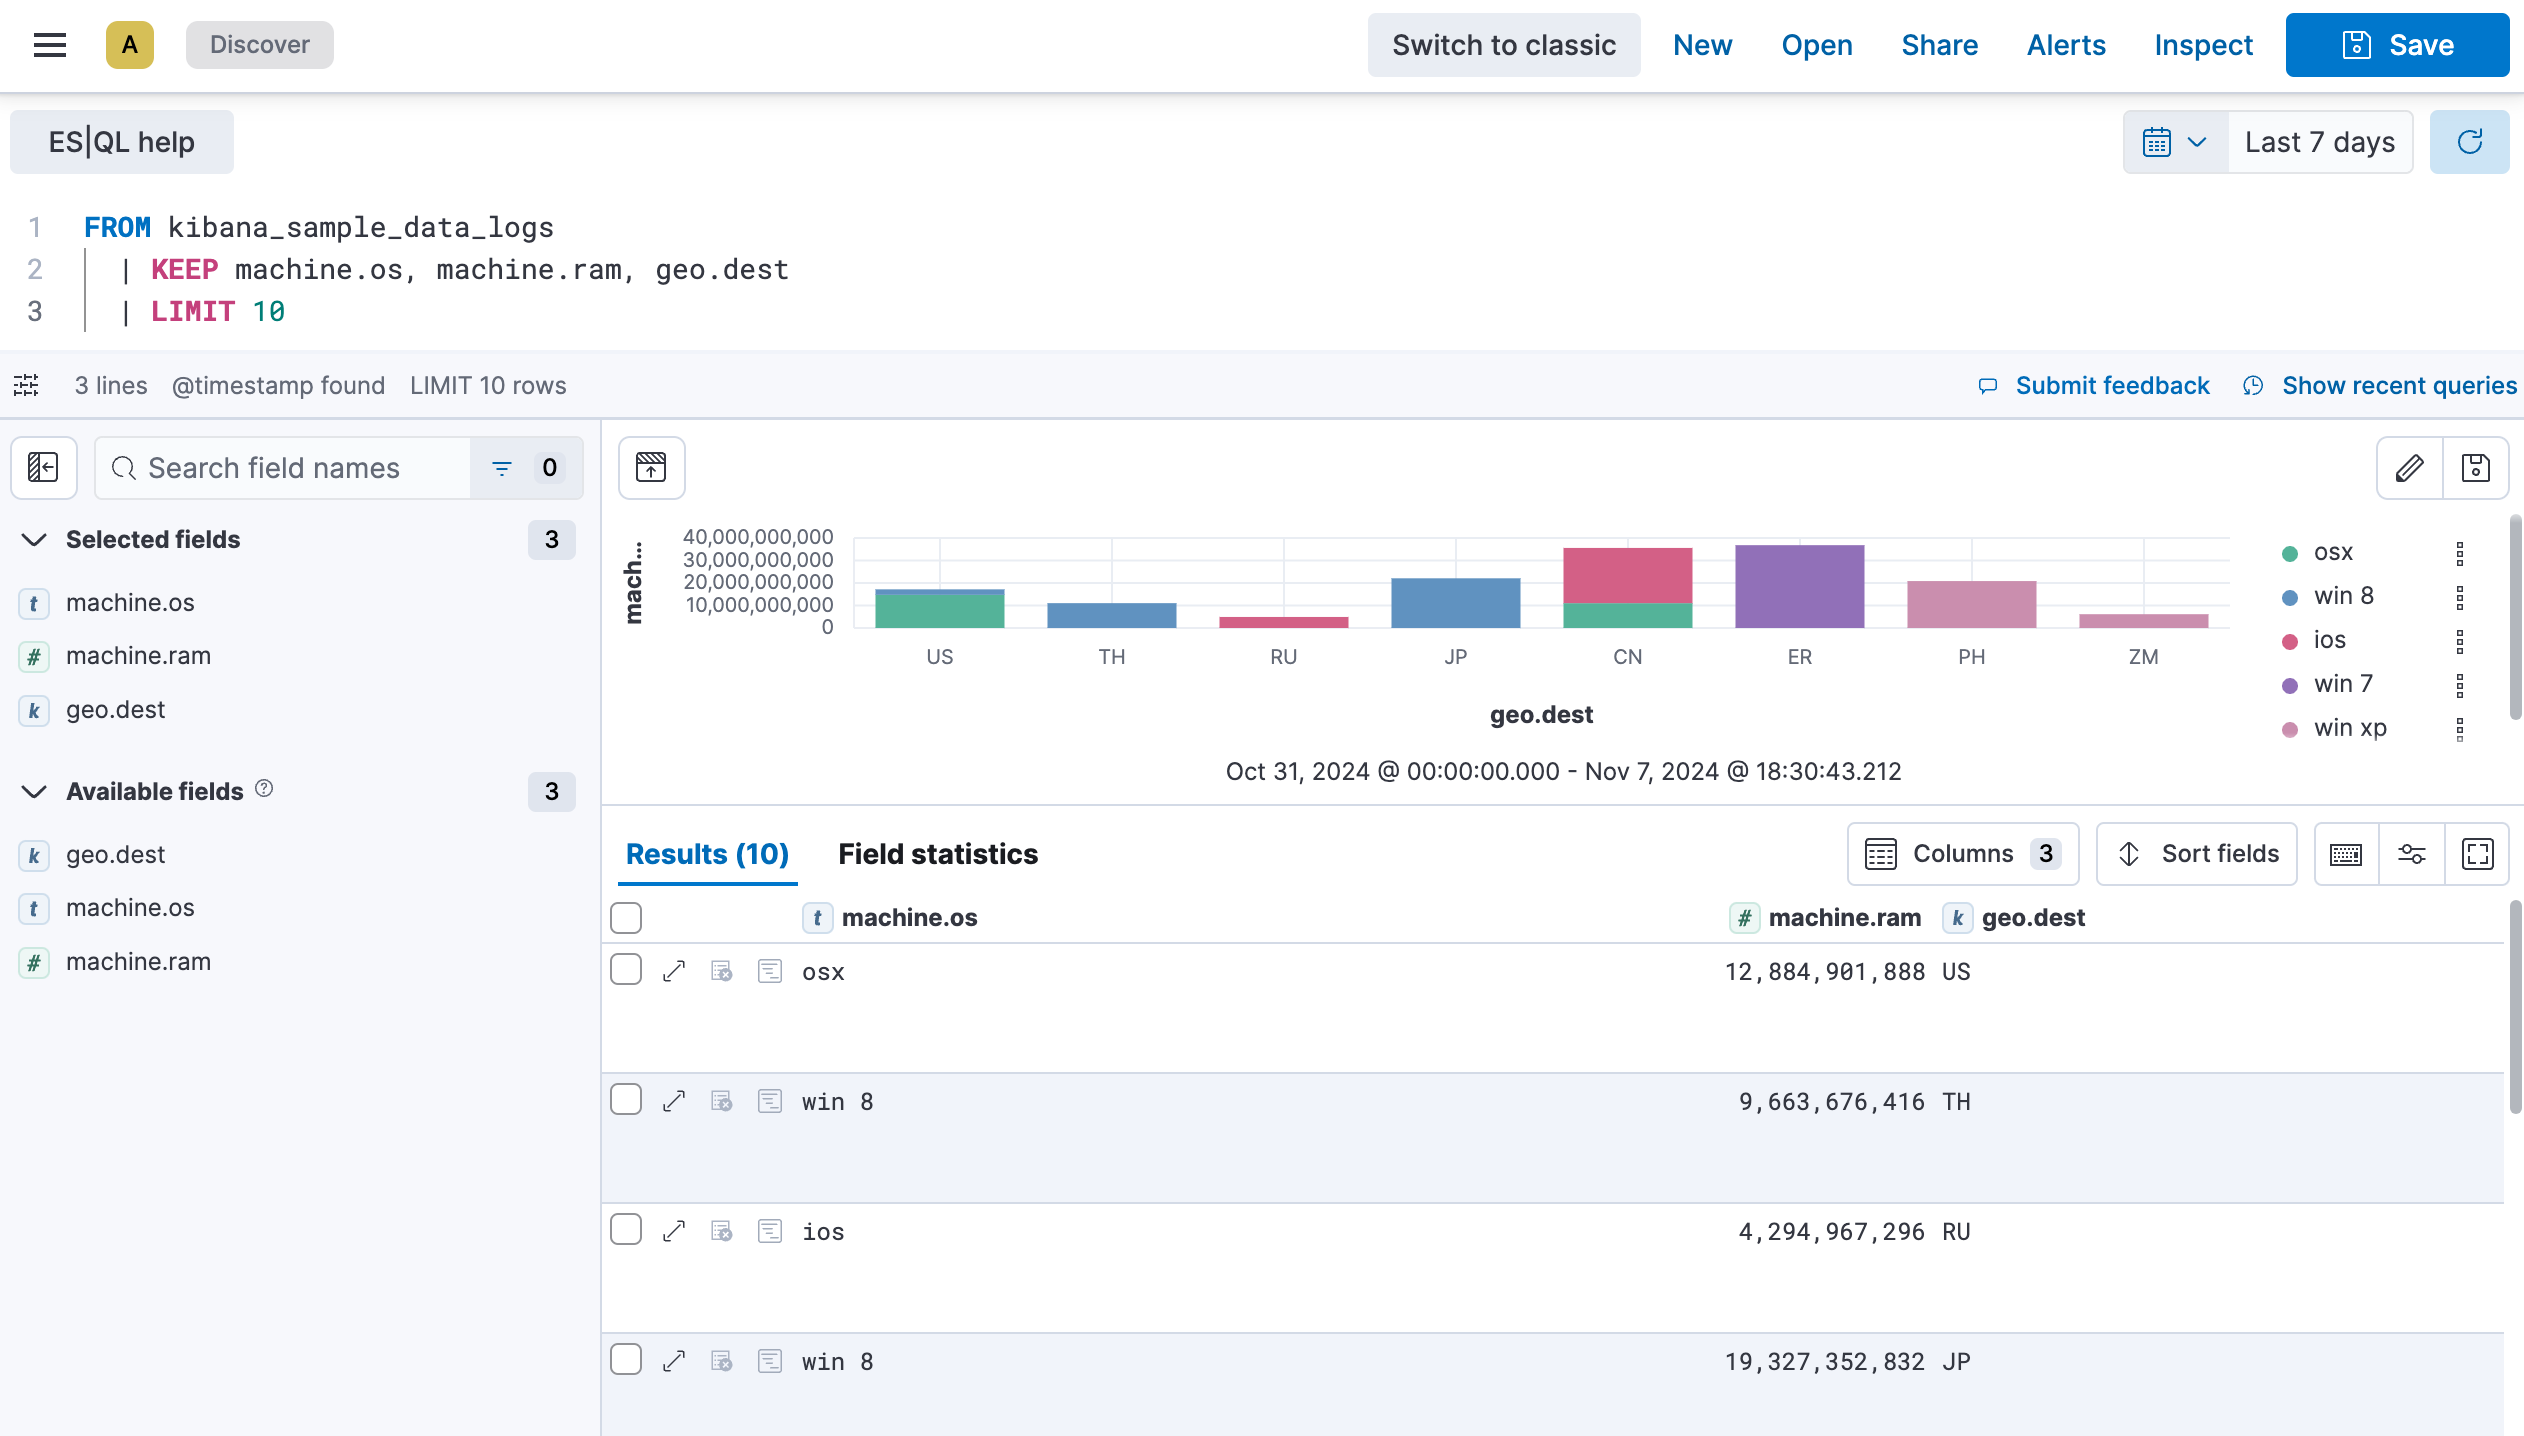
Task: Open the options menu for the osx legend item
Action: pyautogui.click(x=2458, y=553)
